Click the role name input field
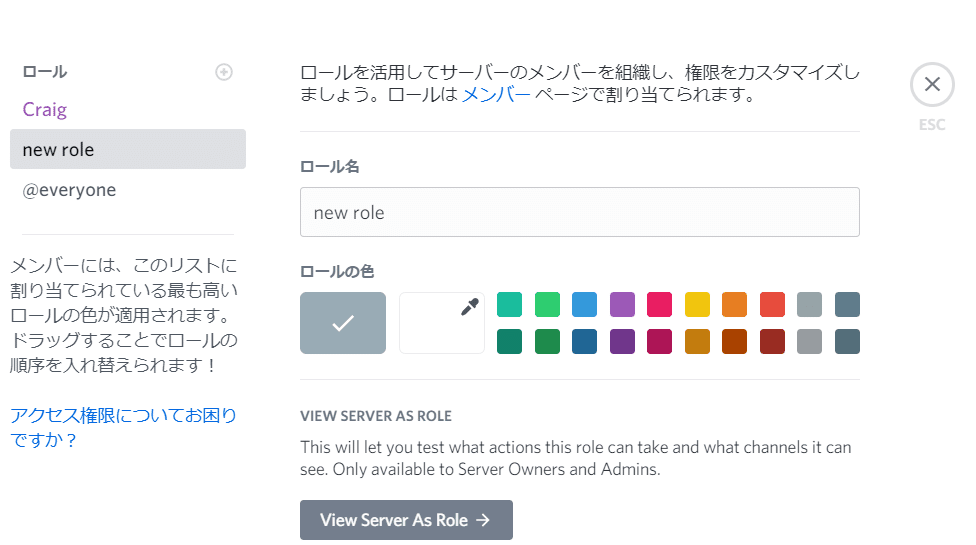The width and height of the screenshot is (976, 545). pos(579,212)
